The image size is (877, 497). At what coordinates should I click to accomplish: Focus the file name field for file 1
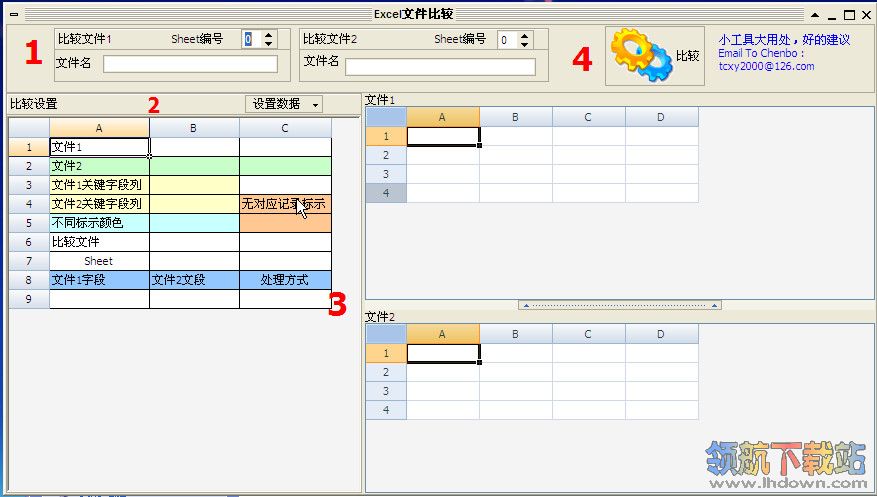point(190,64)
